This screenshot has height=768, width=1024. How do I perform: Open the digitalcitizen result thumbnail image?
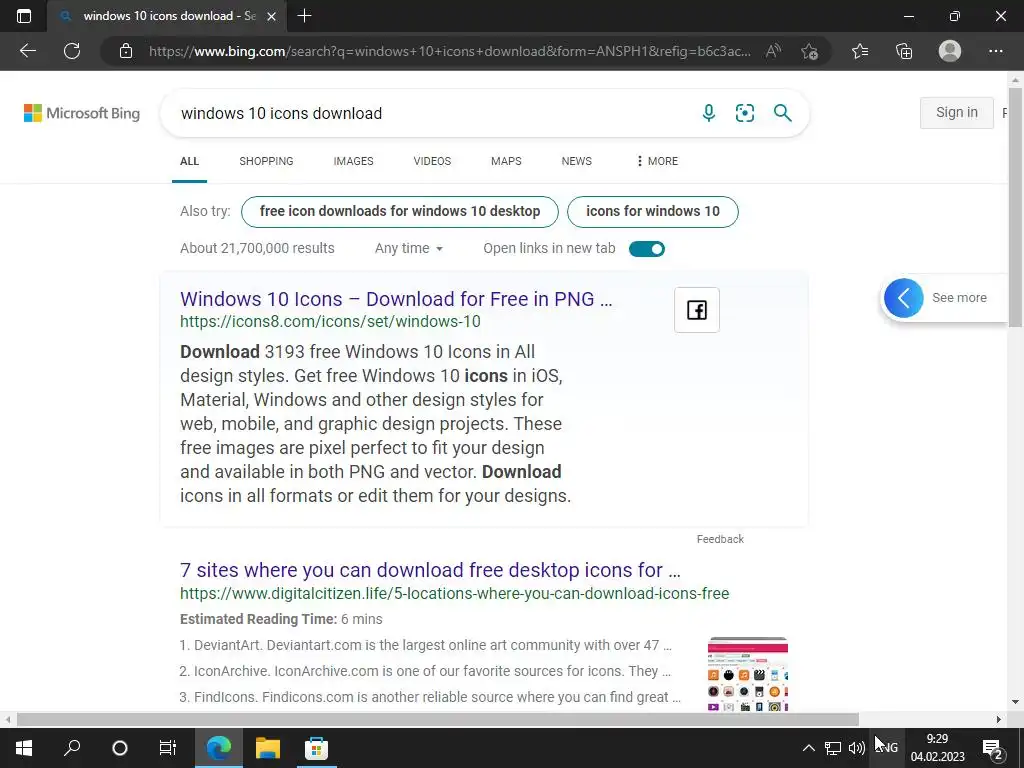748,674
